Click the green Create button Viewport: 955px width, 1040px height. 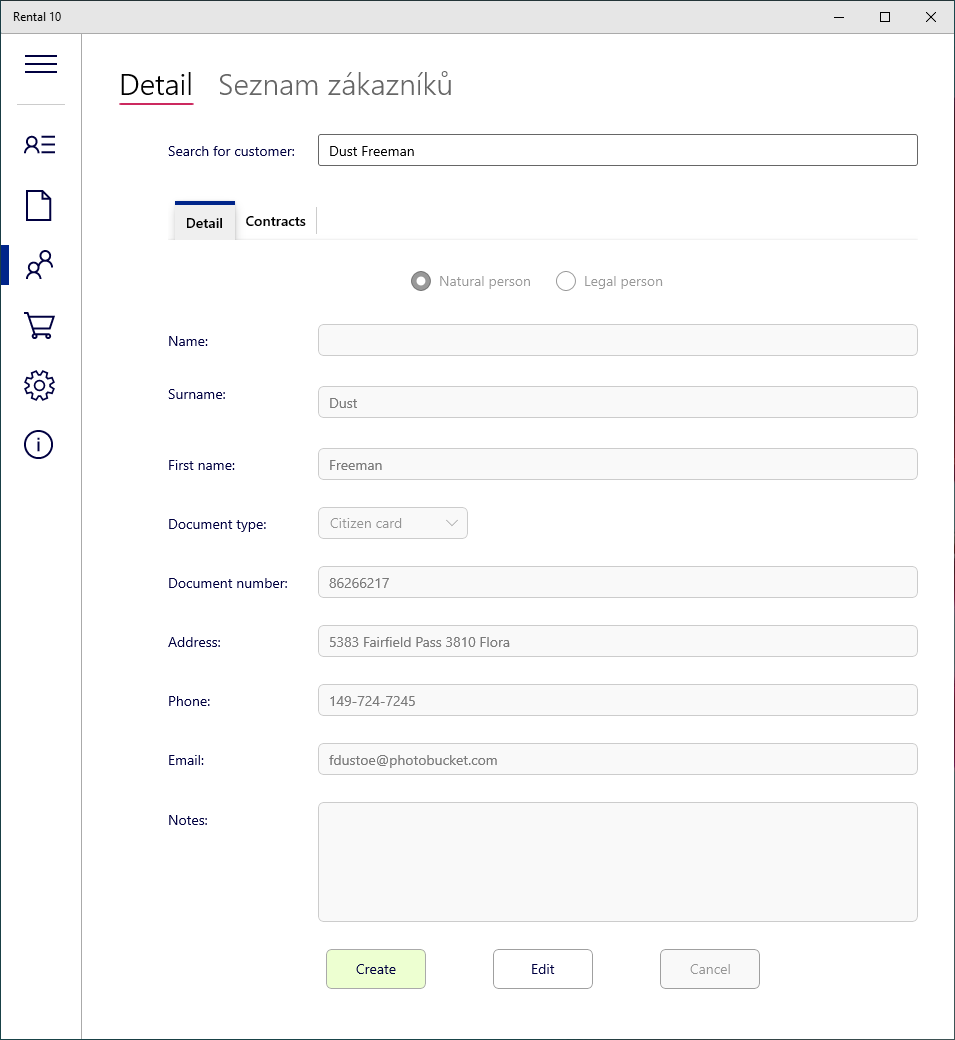coord(376,969)
